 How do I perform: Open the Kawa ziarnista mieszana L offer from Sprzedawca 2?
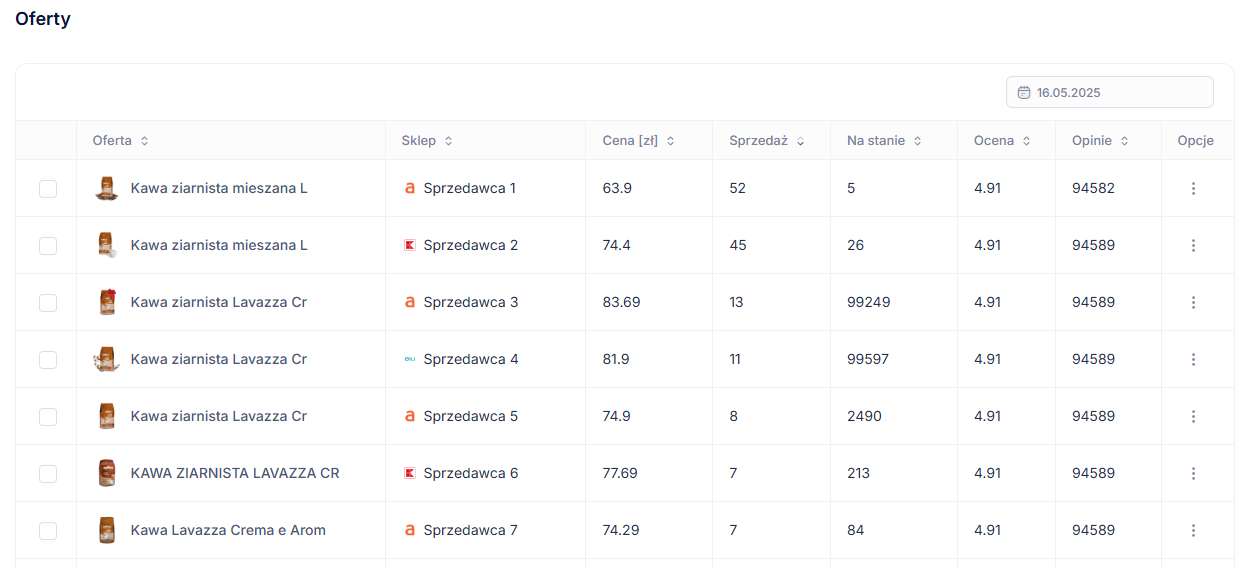[219, 245]
